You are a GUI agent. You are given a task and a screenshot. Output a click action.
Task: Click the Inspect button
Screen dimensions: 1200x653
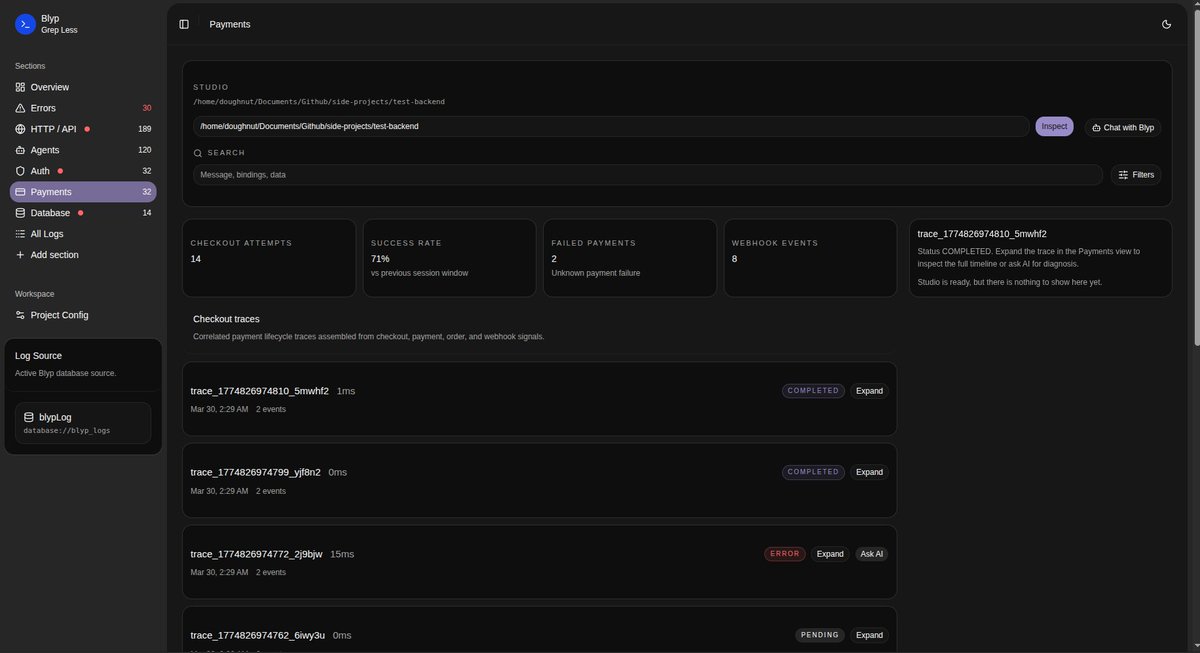point(1054,126)
